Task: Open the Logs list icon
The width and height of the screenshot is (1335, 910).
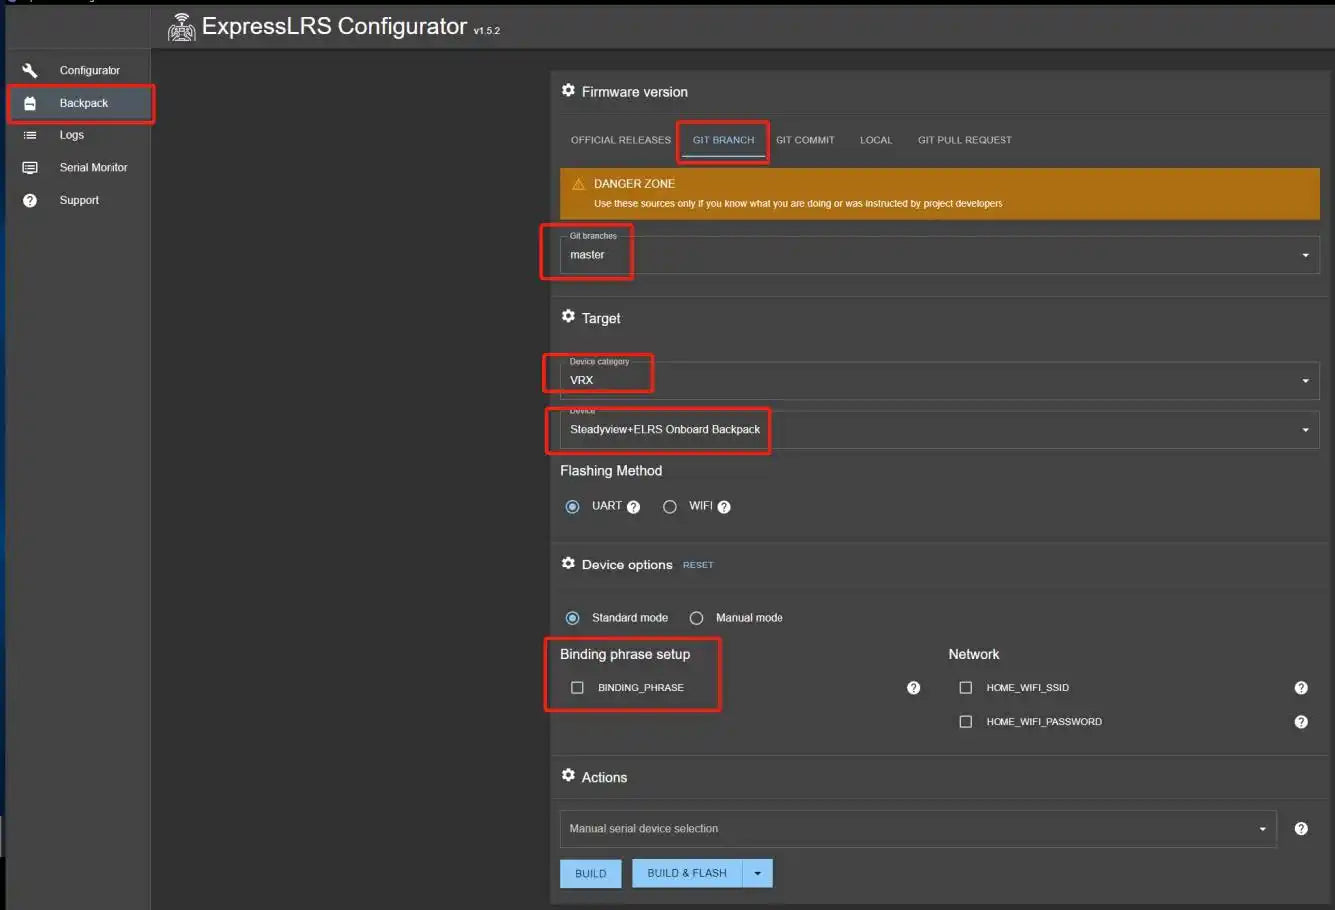Action: [30, 135]
